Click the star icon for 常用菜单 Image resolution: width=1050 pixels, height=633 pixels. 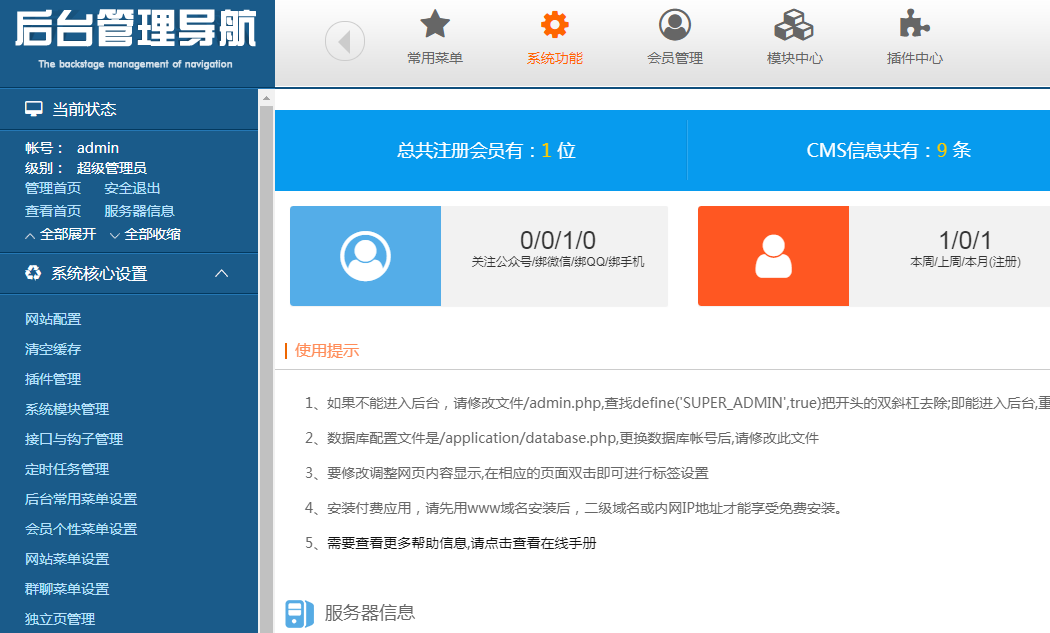tap(435, 24)
